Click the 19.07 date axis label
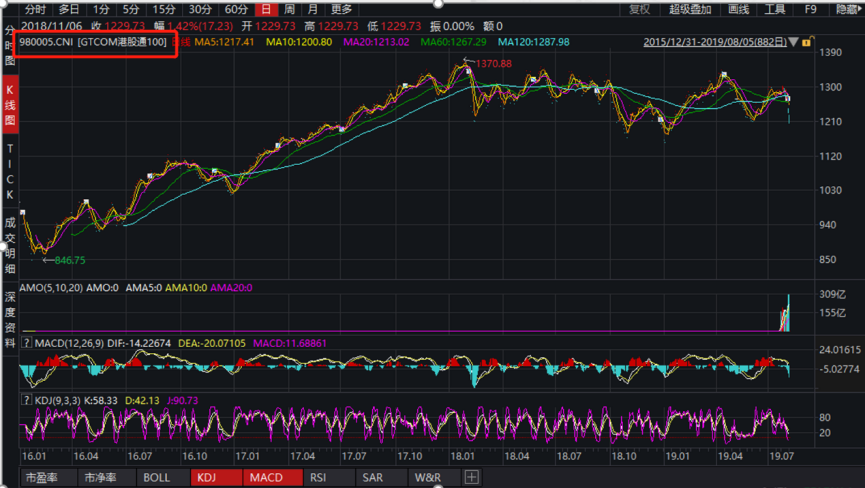Viewport: 865px width, 488px height. (781, 457)
